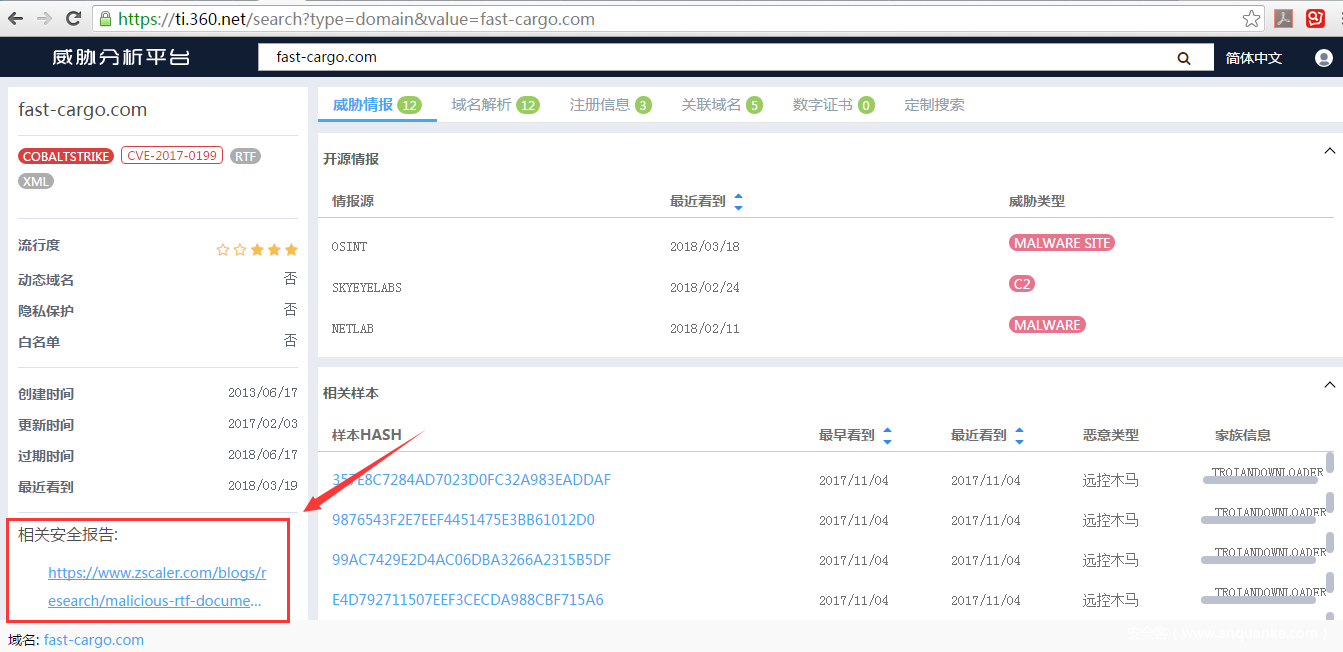Select the 创建时间 value 2013/06/17

(263, 393)
